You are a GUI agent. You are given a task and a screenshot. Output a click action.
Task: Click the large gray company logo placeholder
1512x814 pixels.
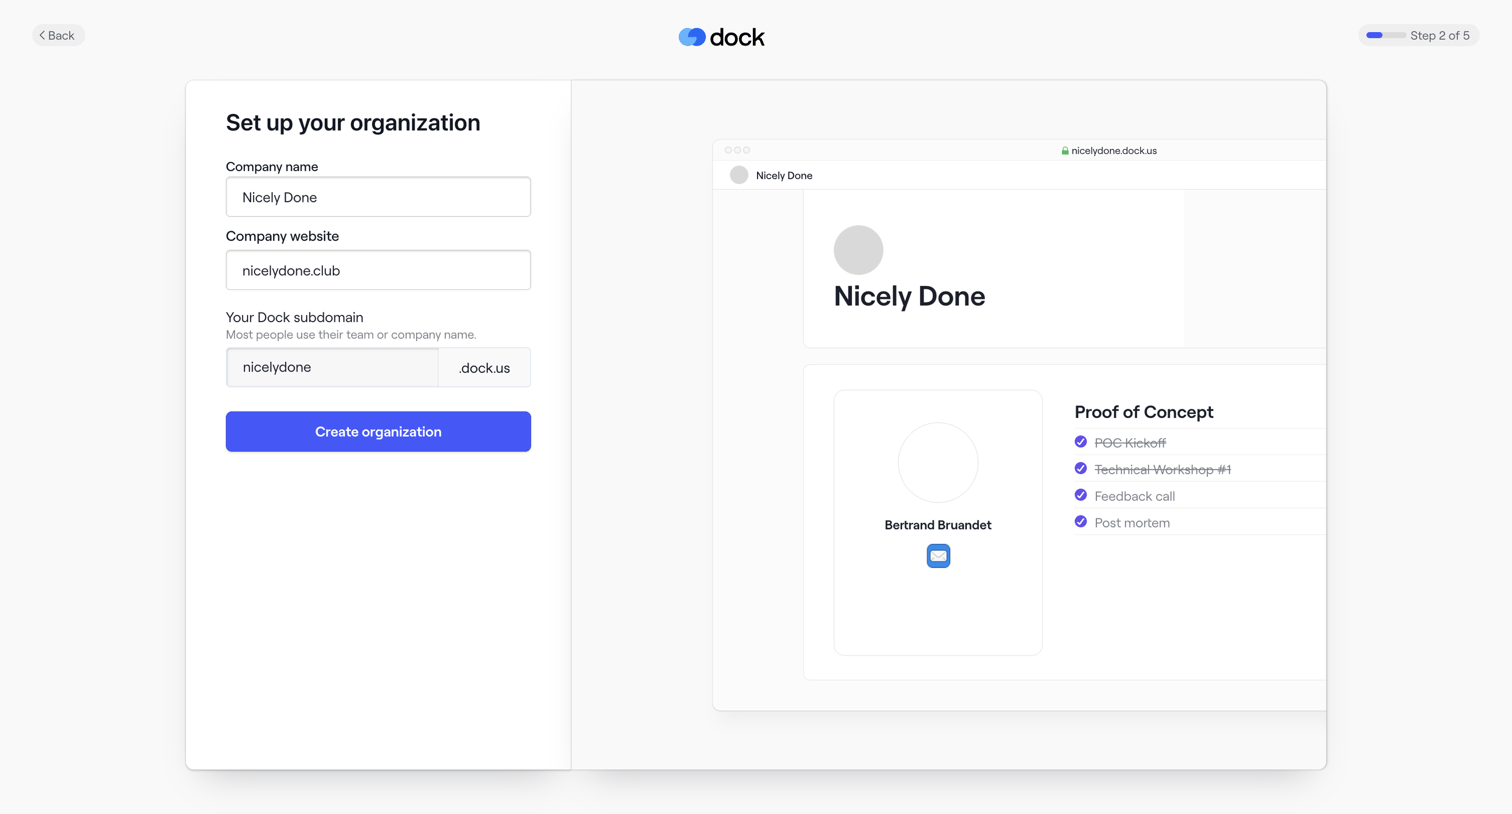(859, 250)
